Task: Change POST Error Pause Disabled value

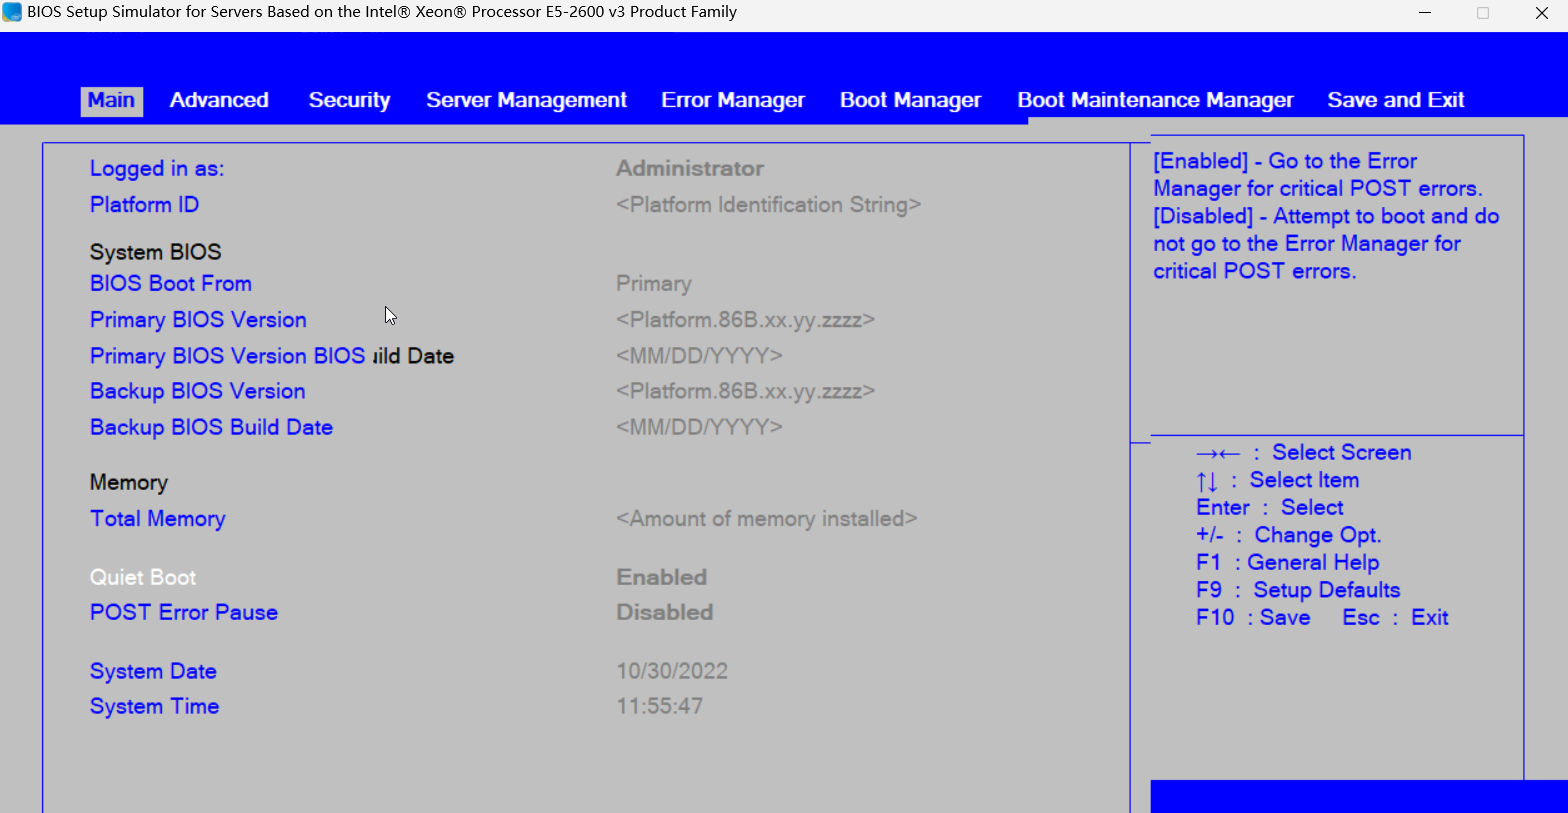Action: [x=664, y=612]
